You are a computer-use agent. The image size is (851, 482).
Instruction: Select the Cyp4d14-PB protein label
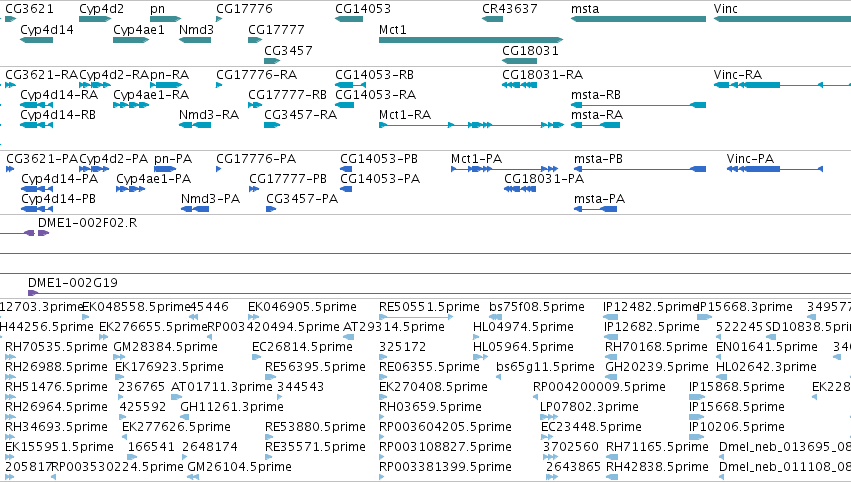59,199
